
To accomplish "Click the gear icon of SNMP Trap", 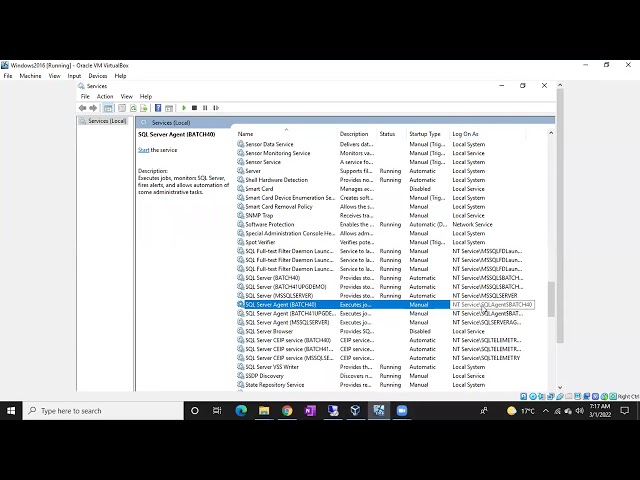I will (240, 215).
